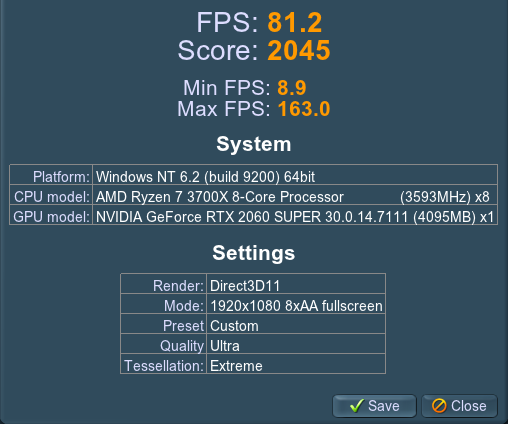The height and width of the screenshot is (424, 508).
Task: Click the green checkmark Save icon
Action: click(357, 406)
